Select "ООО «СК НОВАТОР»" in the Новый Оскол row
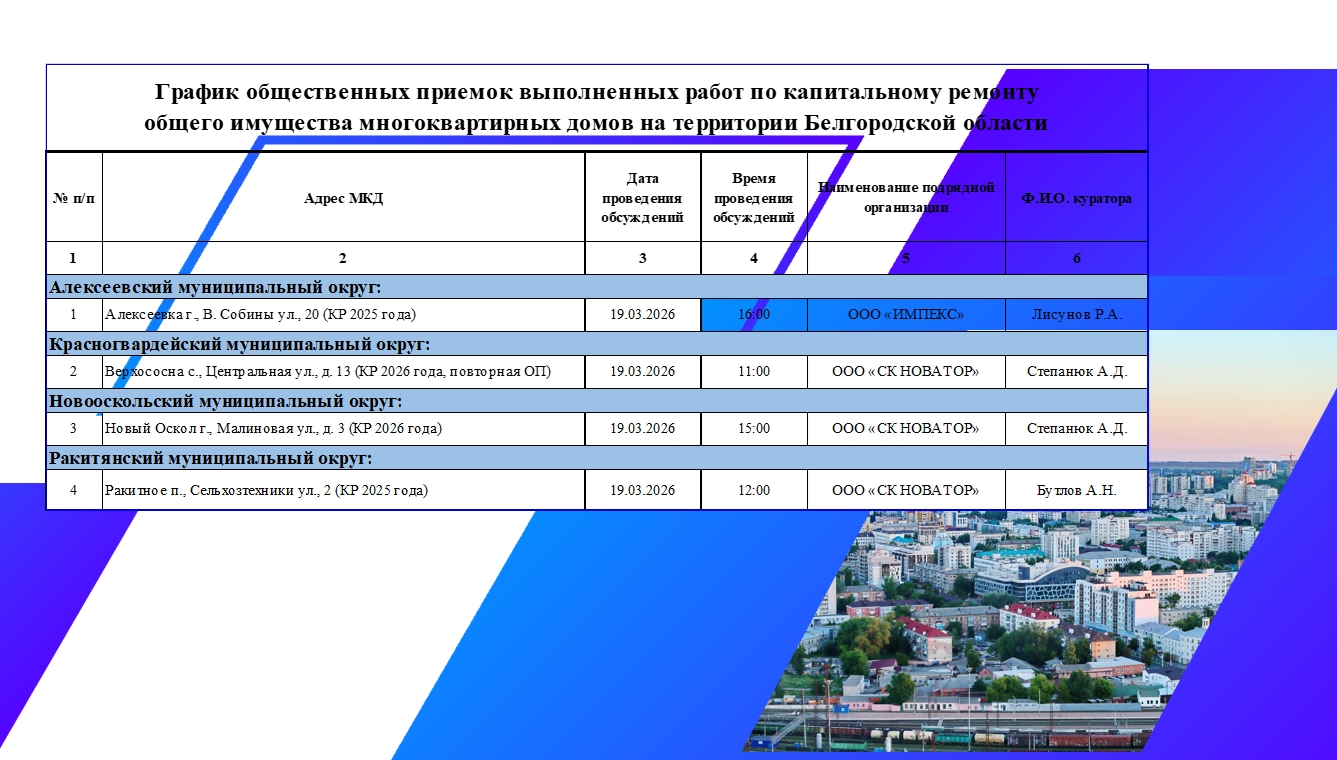 coord(906,428)
